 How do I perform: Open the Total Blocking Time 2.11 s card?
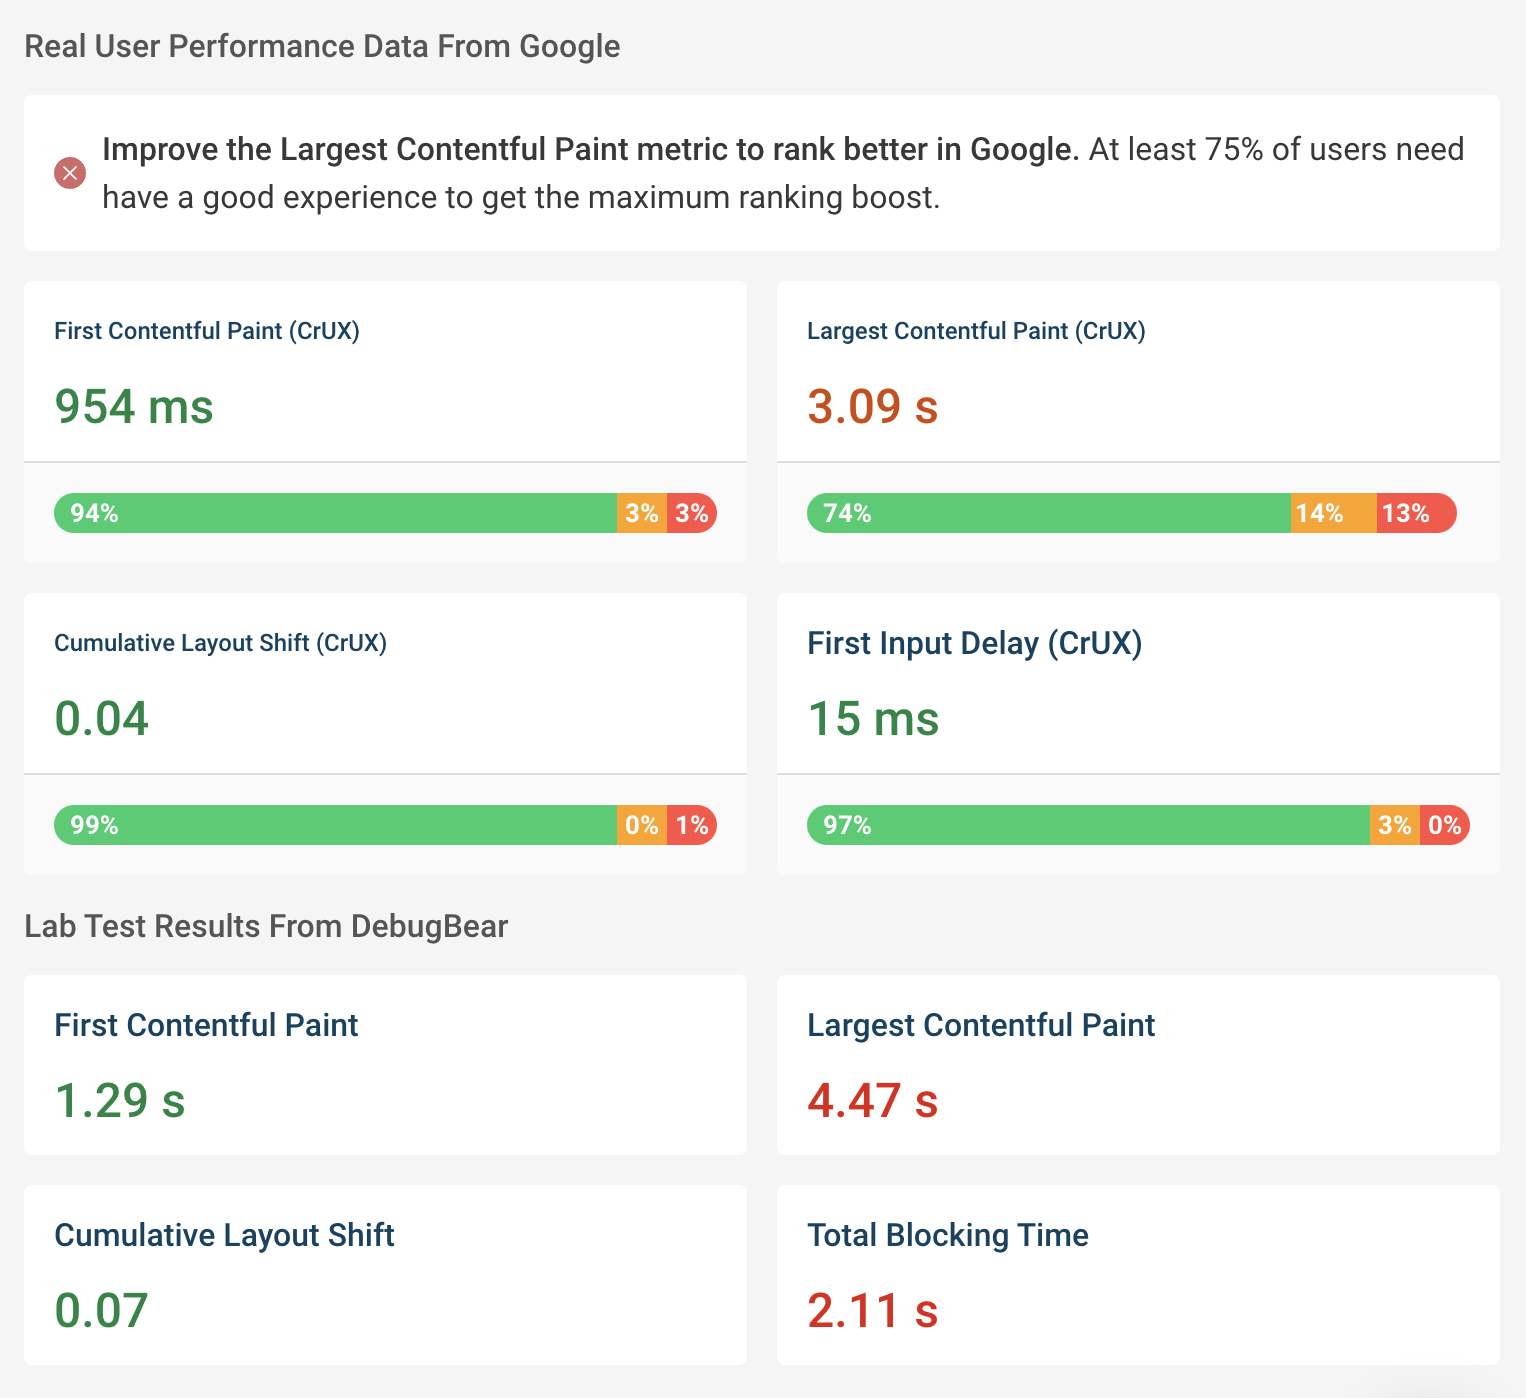click(1138, 1275)
